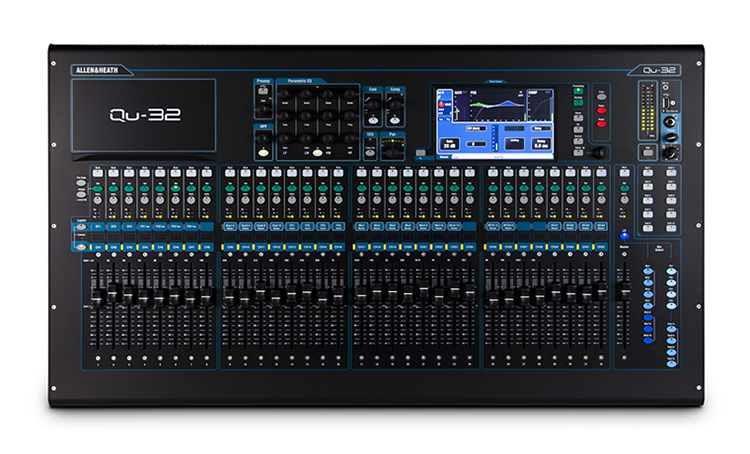Image resolution: width=750 pixels, height=454 pixels.
Task: Select channel CH24 with its Sel key
Action: 470,188
